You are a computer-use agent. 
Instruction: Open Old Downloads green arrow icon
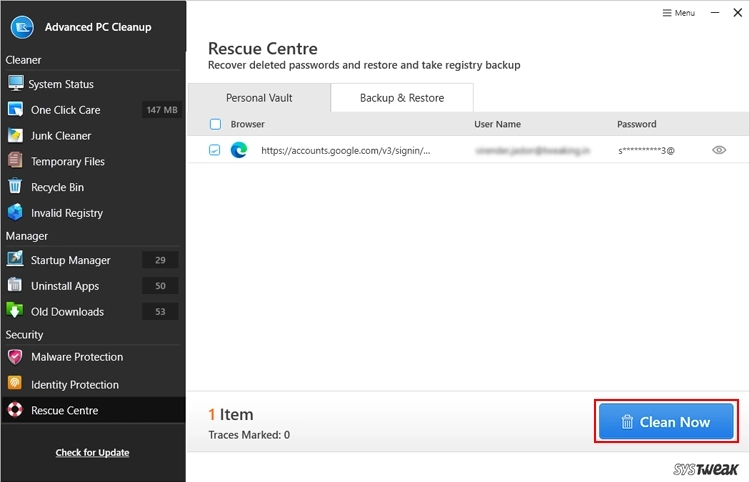click(x=15, y=311)
